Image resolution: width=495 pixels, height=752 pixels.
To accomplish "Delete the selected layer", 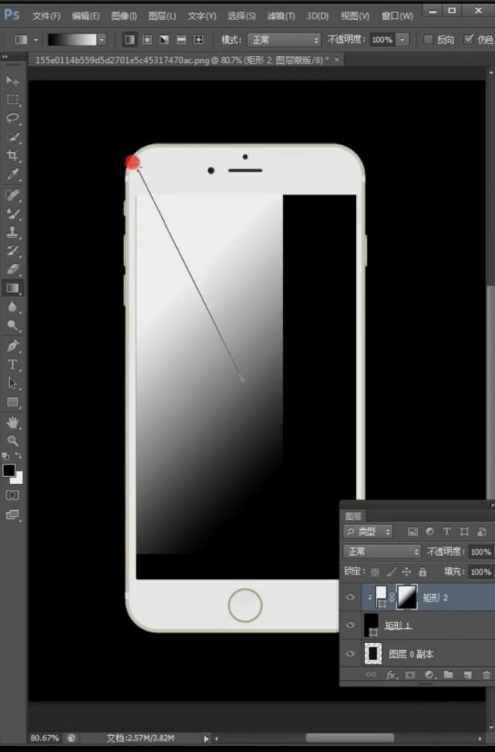I will [x=486, y=675].
